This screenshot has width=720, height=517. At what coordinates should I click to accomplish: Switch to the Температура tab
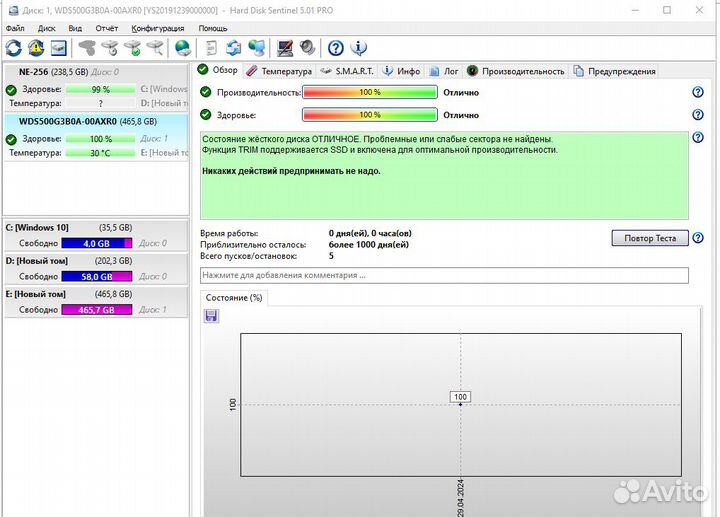click(x=279, y=71)
